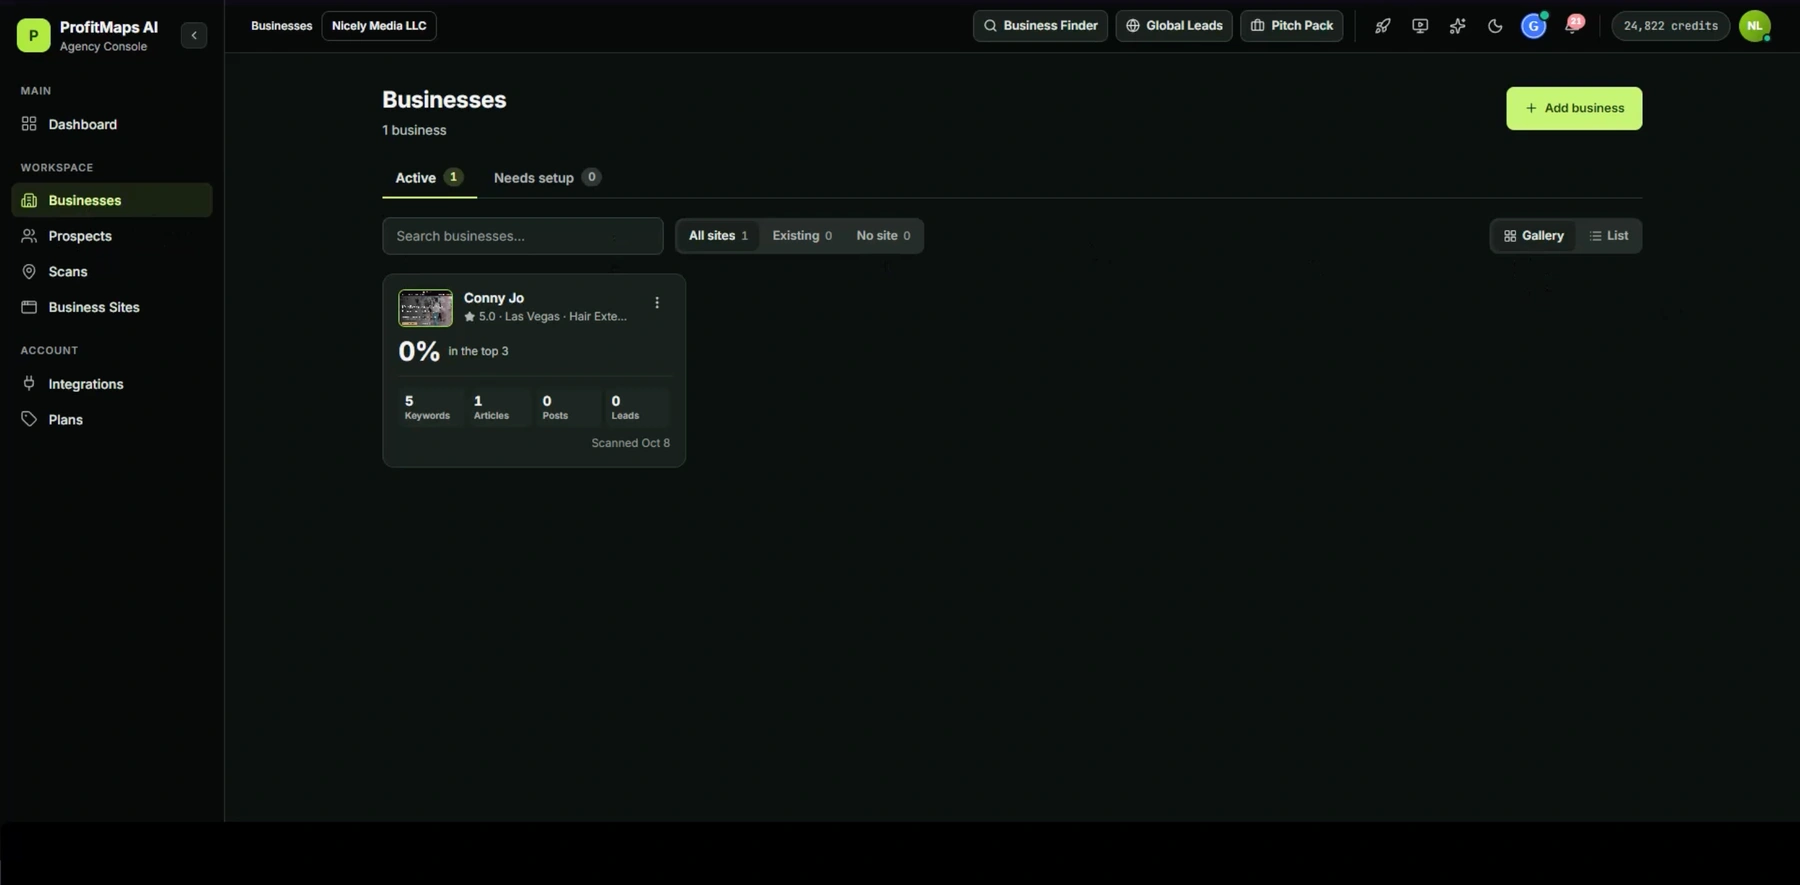Open the Pitch Pack
This screenshot has height=885, width=1800.
click(1292, 26)
